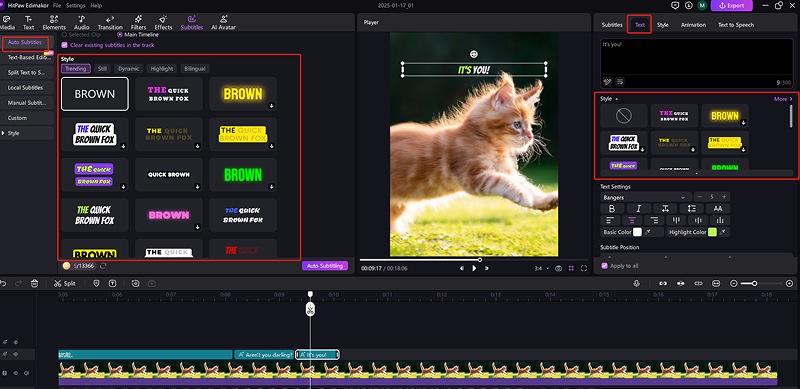Open the Basic Color white swatch

coord(637,232)
